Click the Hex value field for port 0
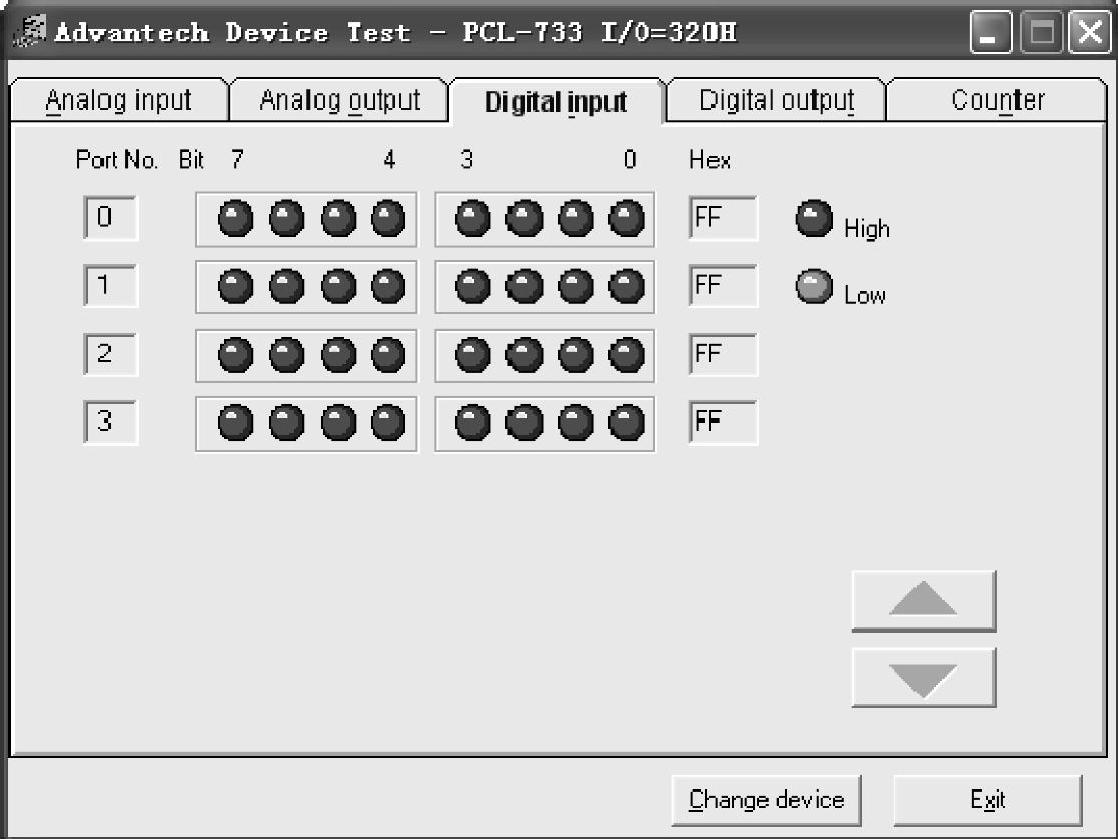 723,217
